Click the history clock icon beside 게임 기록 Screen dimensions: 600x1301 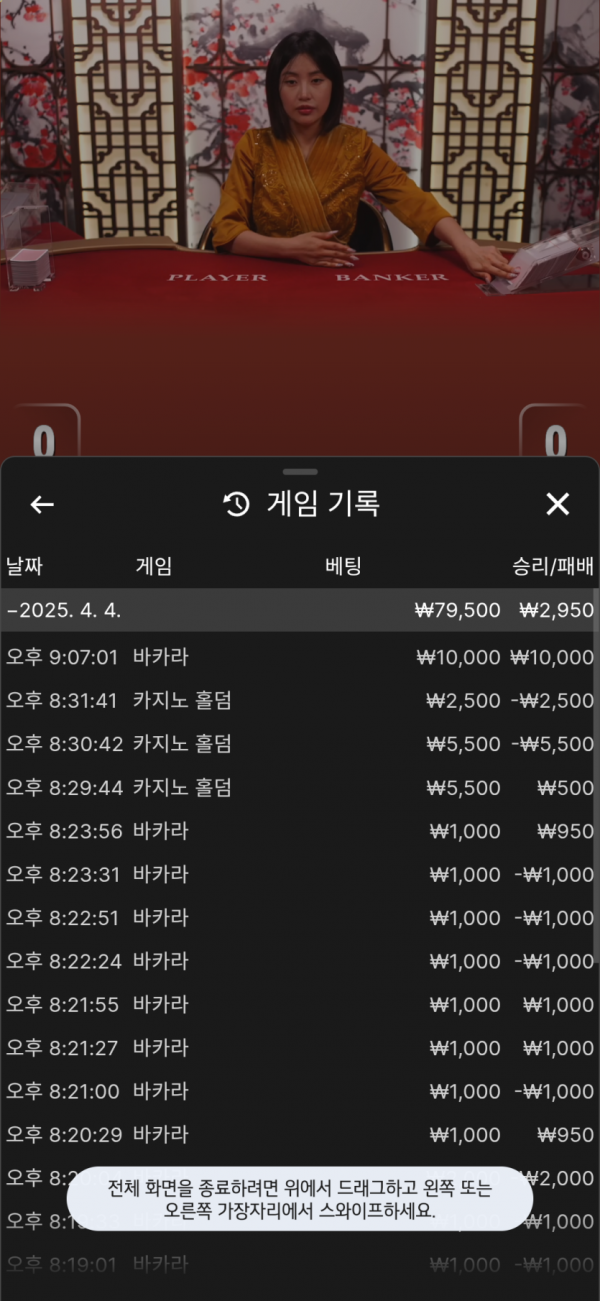click(x=236, y=505)
